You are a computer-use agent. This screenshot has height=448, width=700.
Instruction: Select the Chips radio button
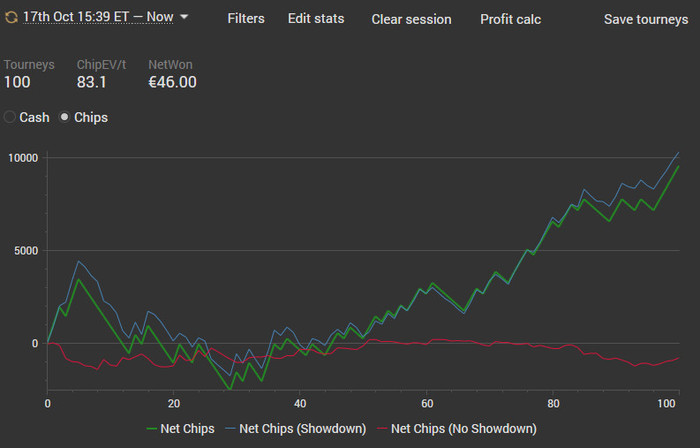pos(65,117)
